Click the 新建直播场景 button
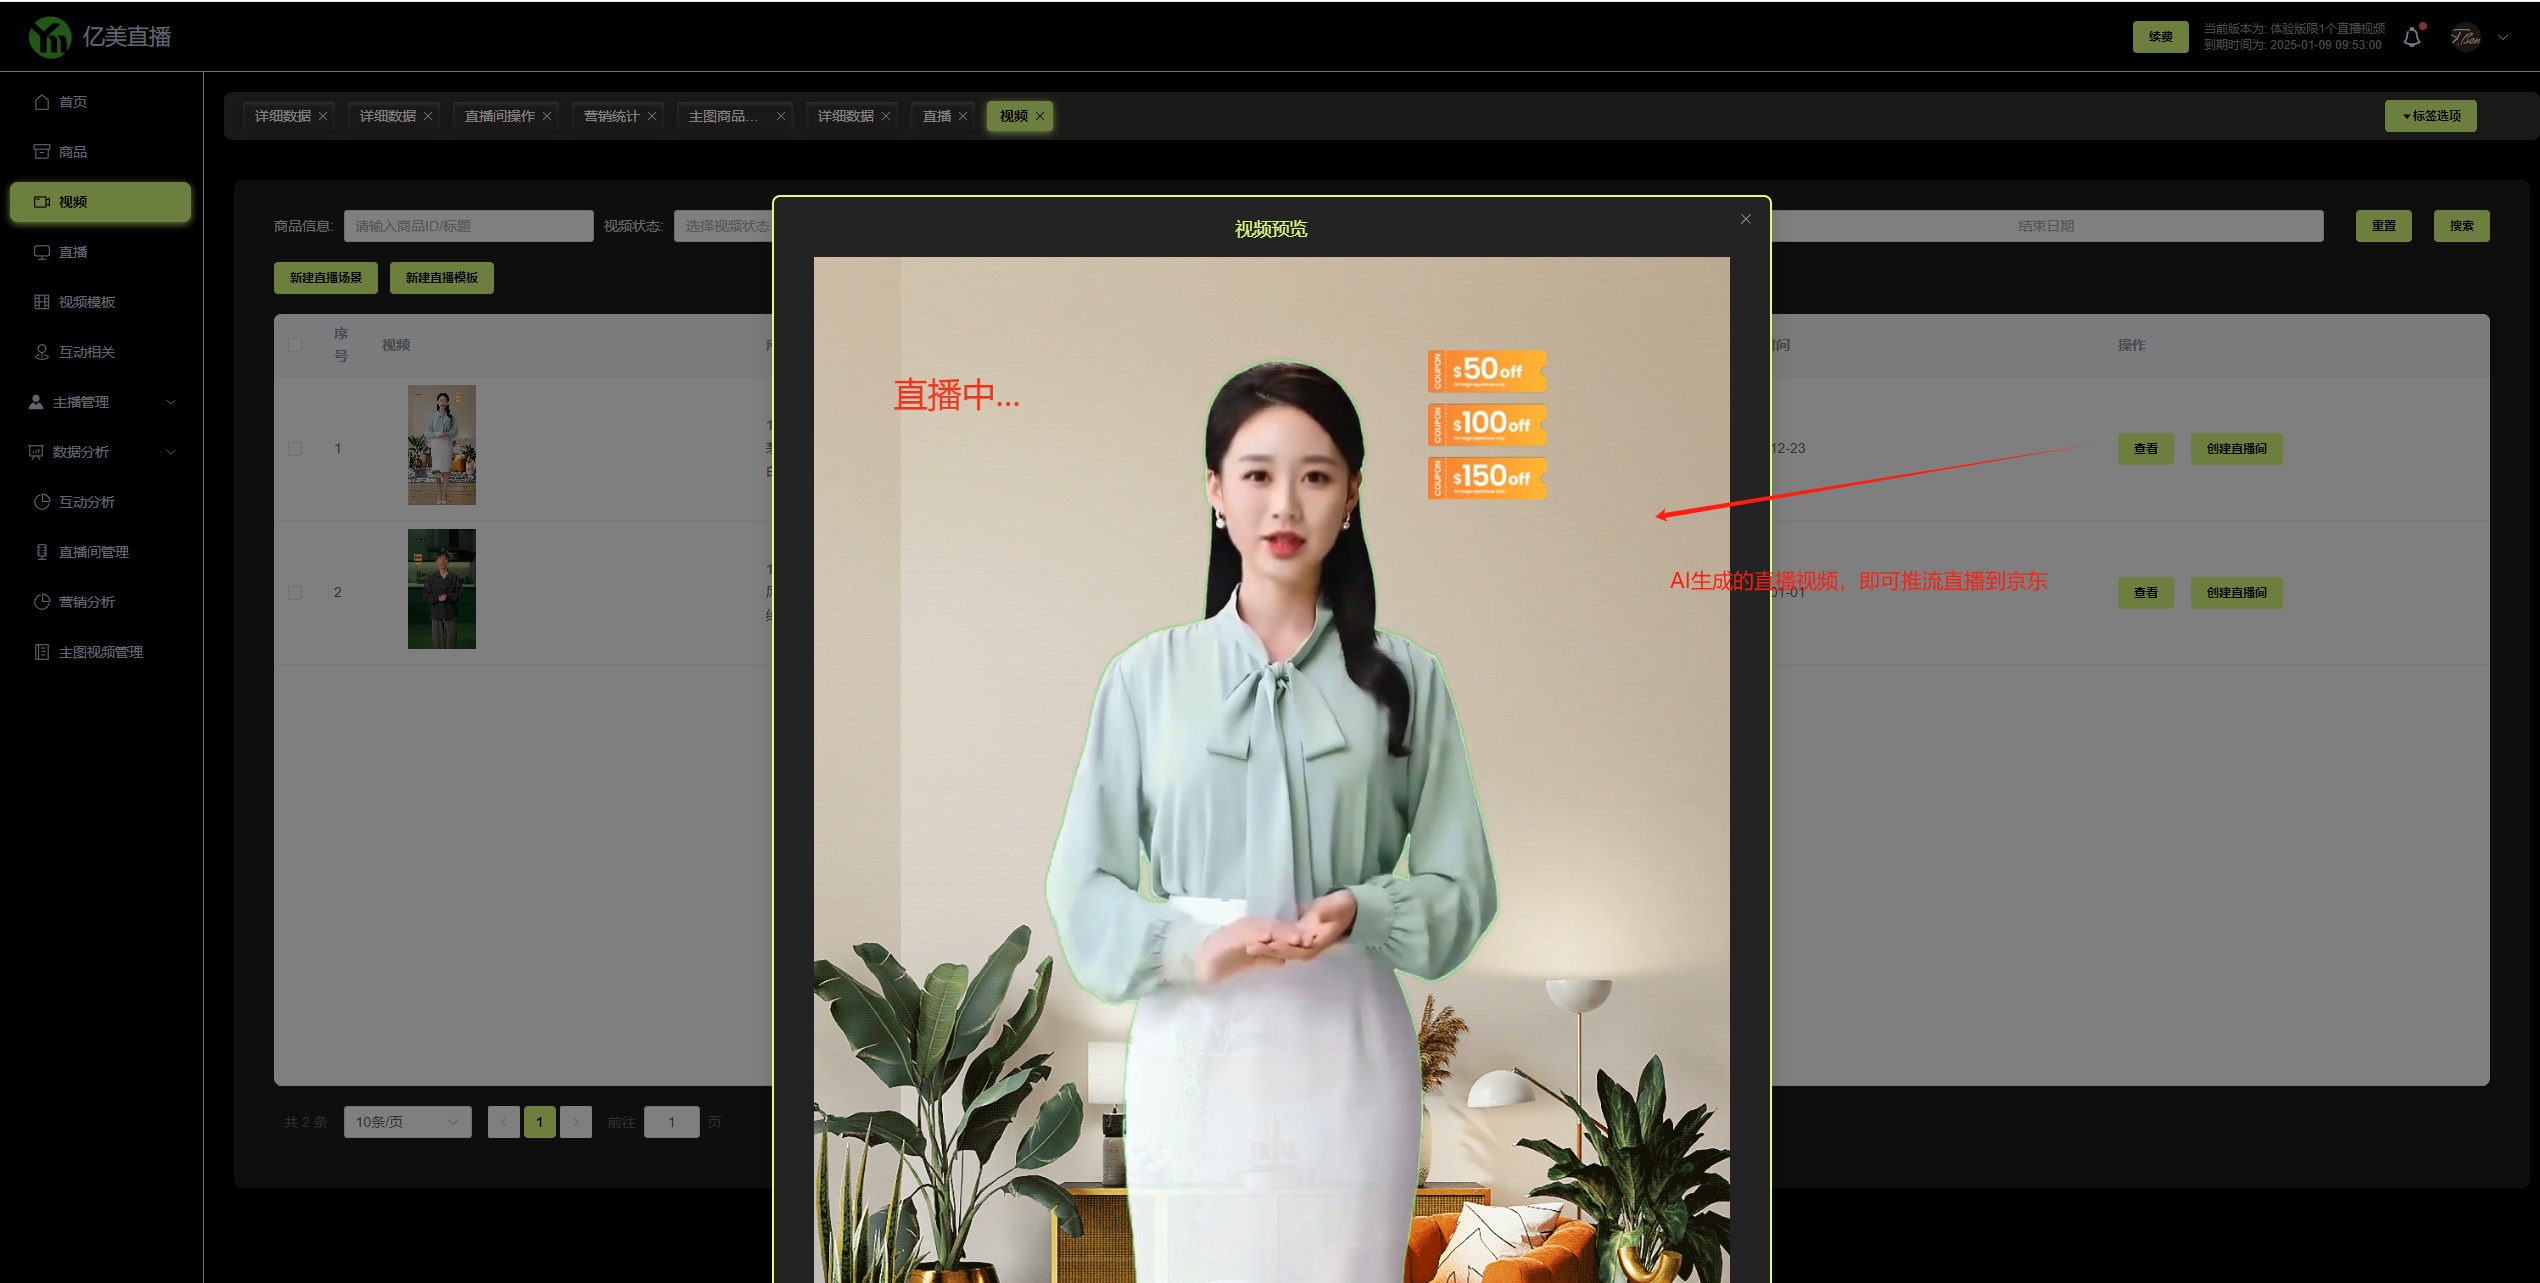This screenshot has height=1283, width=2540. click(325, 278)
